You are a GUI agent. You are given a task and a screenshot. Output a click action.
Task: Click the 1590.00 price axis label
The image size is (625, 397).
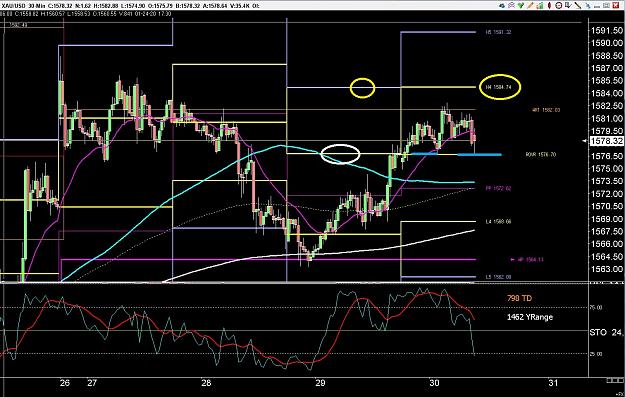pos(607,43)
